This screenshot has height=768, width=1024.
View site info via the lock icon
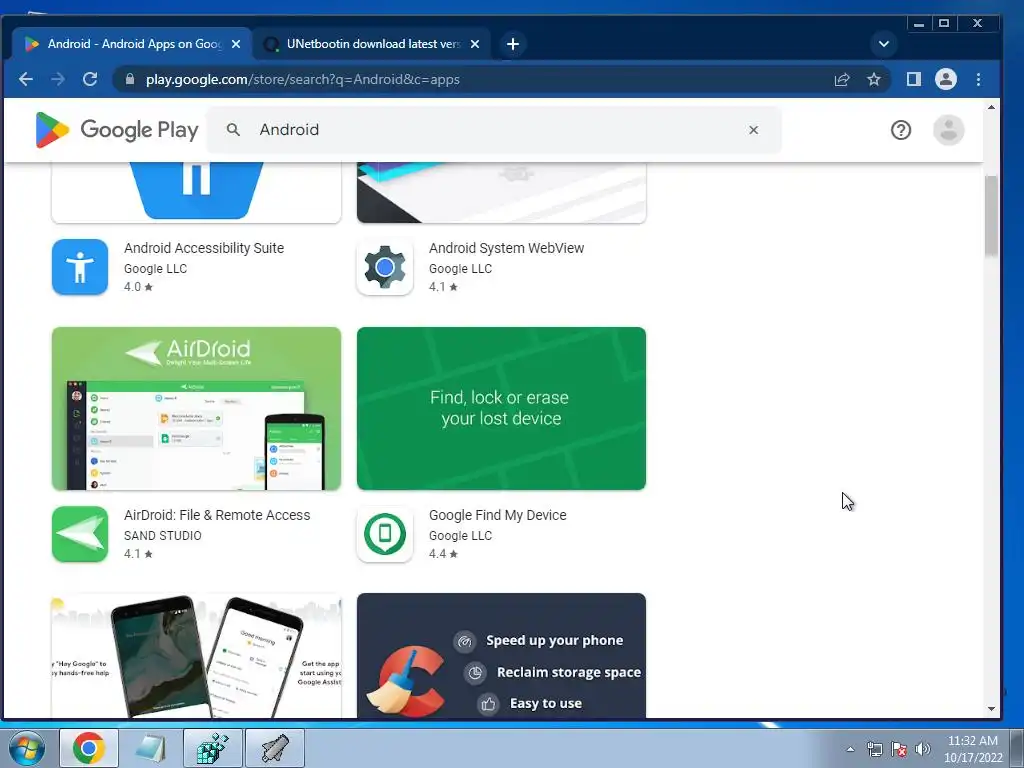click(x=130, y=80)
